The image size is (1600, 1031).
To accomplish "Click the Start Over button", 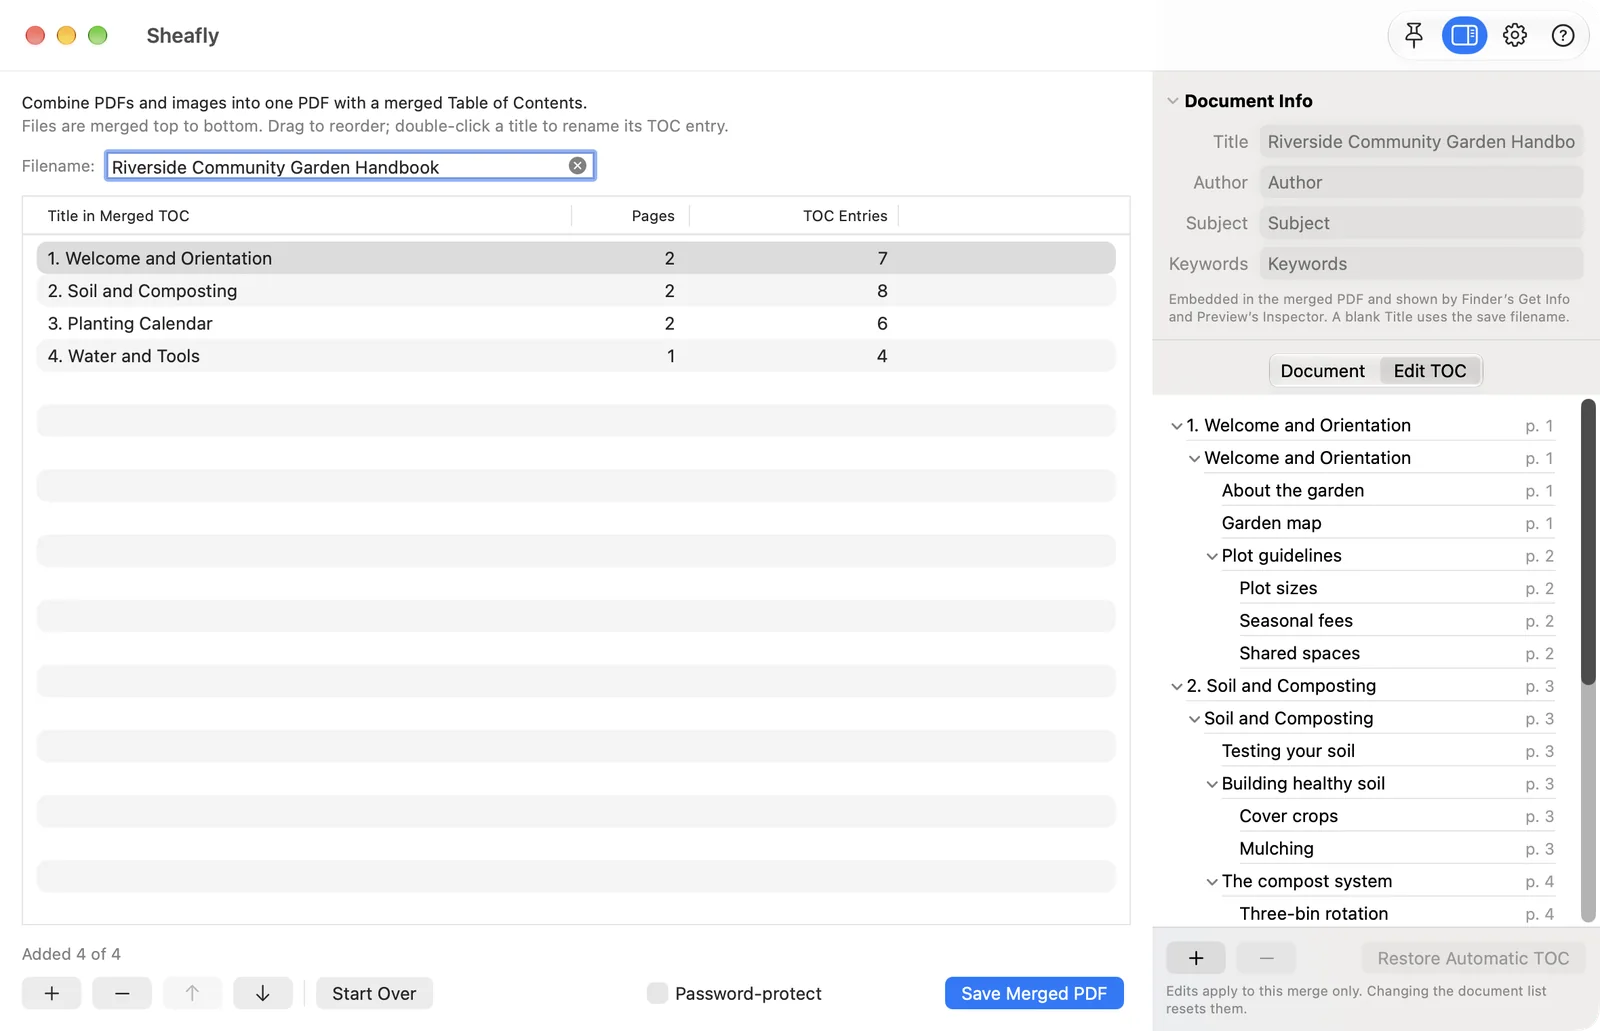I will click(x=374, y=993).
